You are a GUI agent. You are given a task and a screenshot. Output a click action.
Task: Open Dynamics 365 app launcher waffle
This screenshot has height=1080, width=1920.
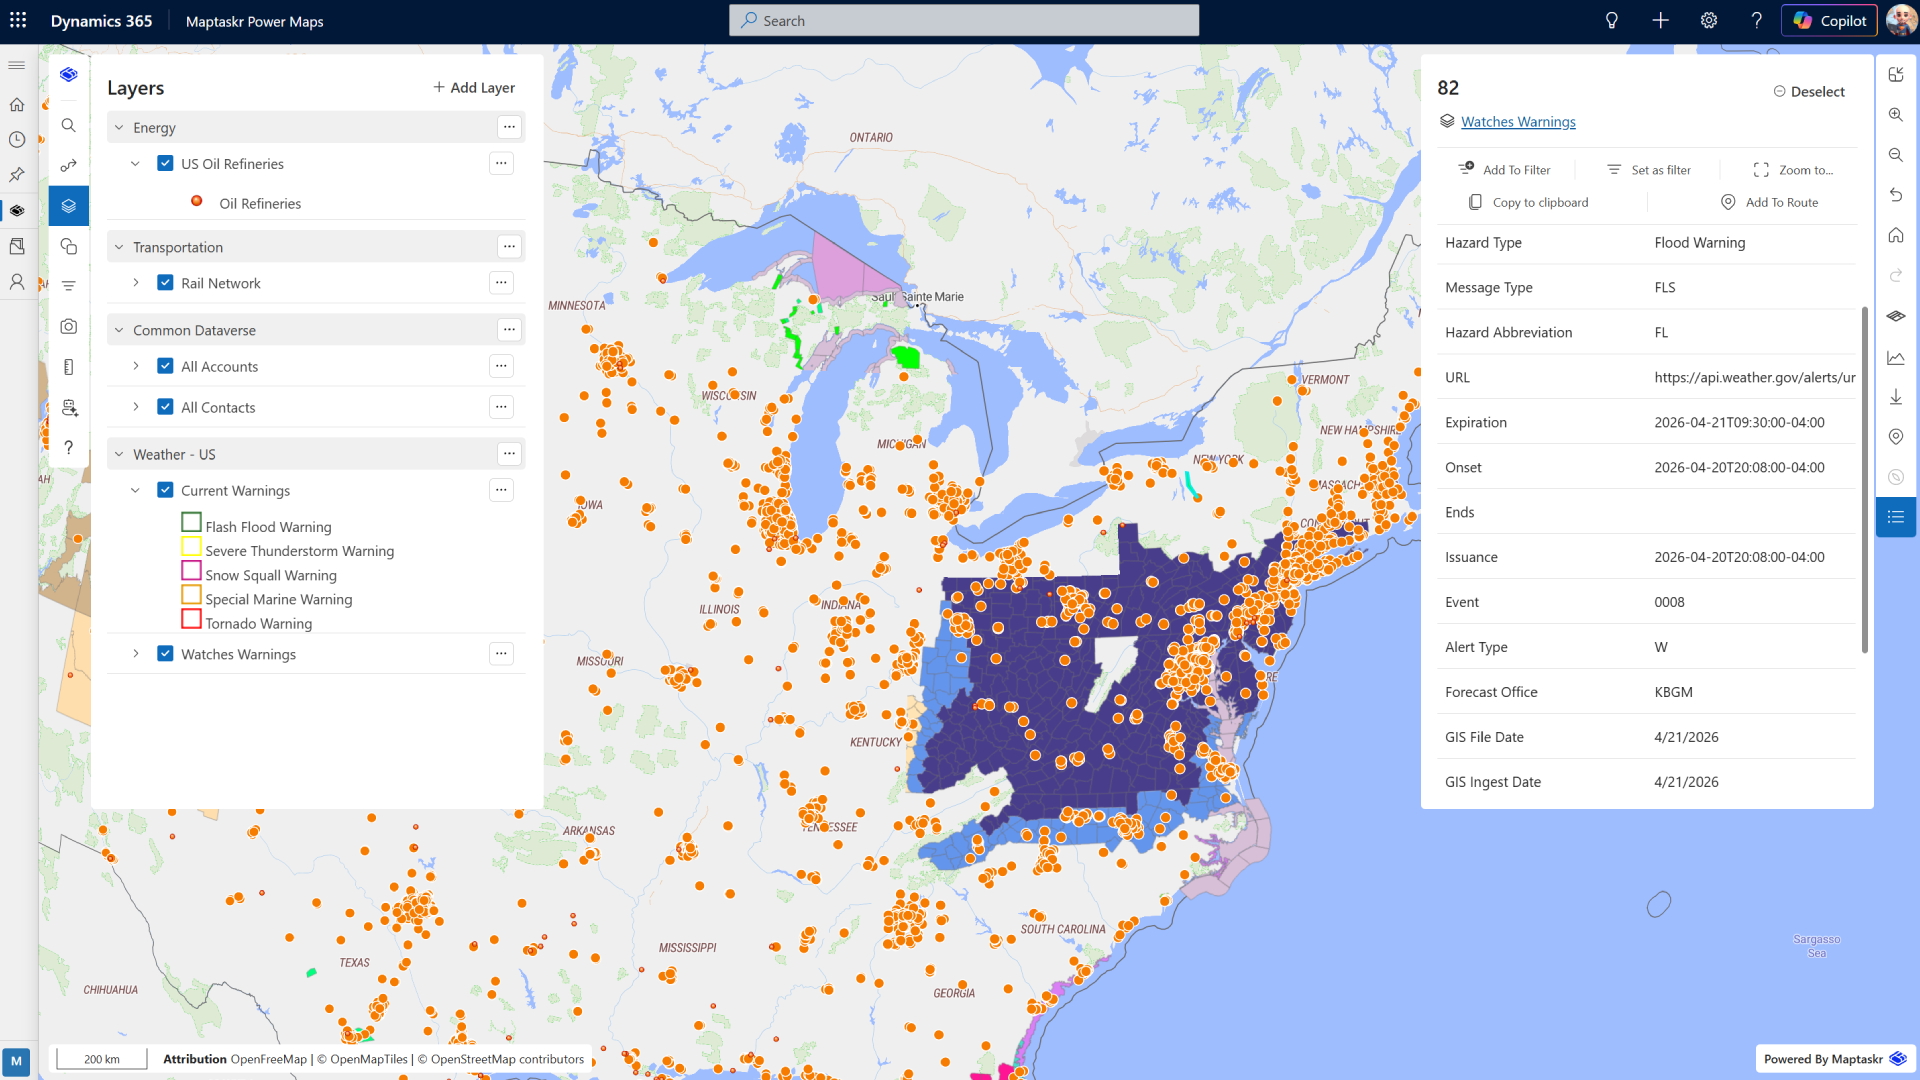18,21
